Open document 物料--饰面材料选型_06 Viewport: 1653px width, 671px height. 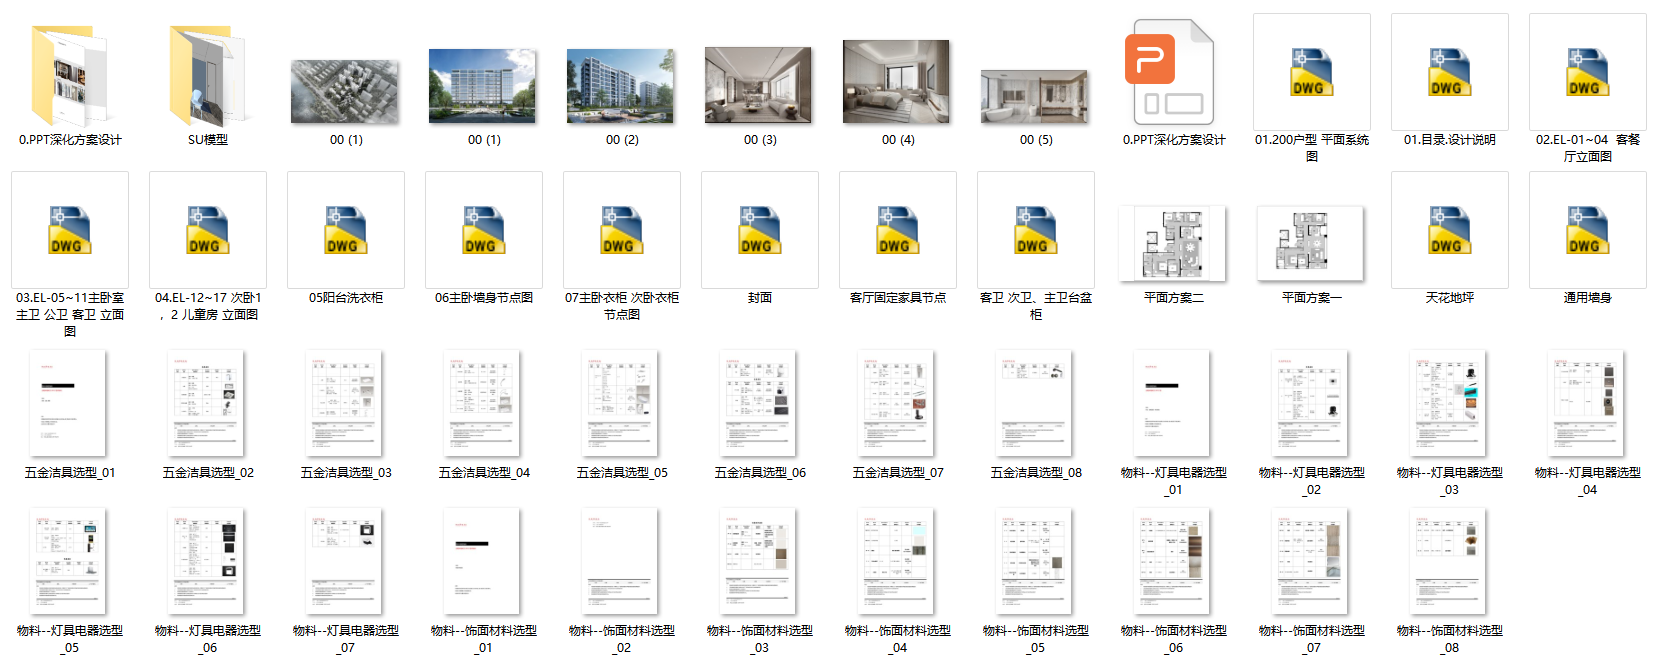click(1172, 561)
